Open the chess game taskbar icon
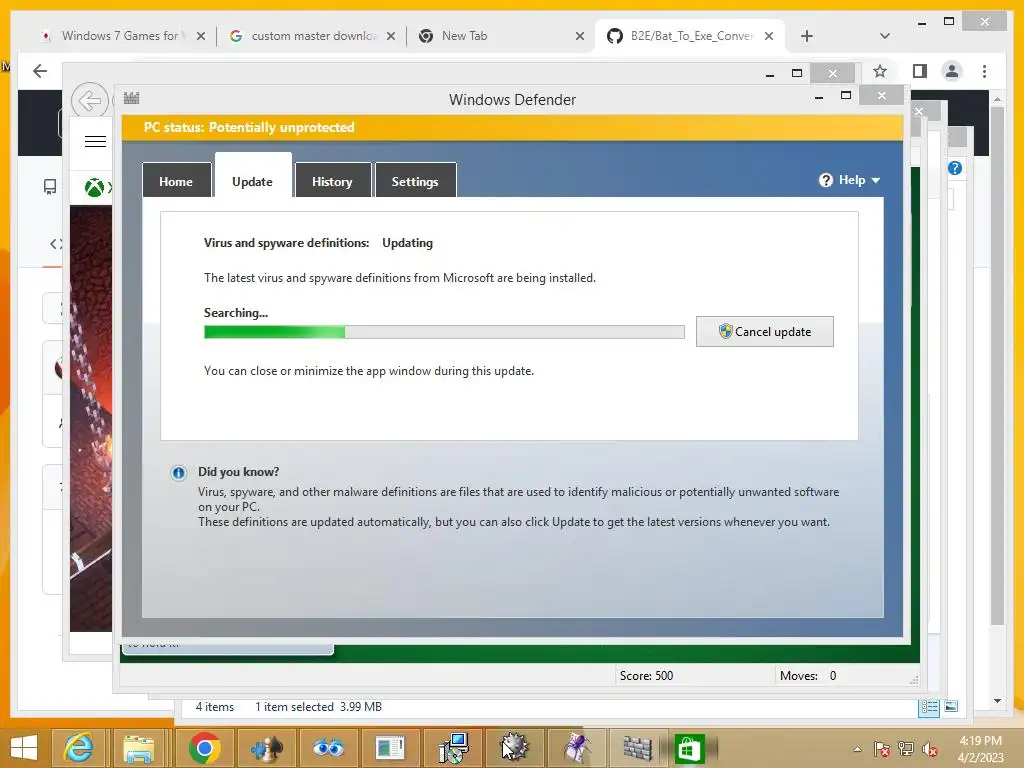The width and height of the screenshot is (1024, 768). coord(266,748)
